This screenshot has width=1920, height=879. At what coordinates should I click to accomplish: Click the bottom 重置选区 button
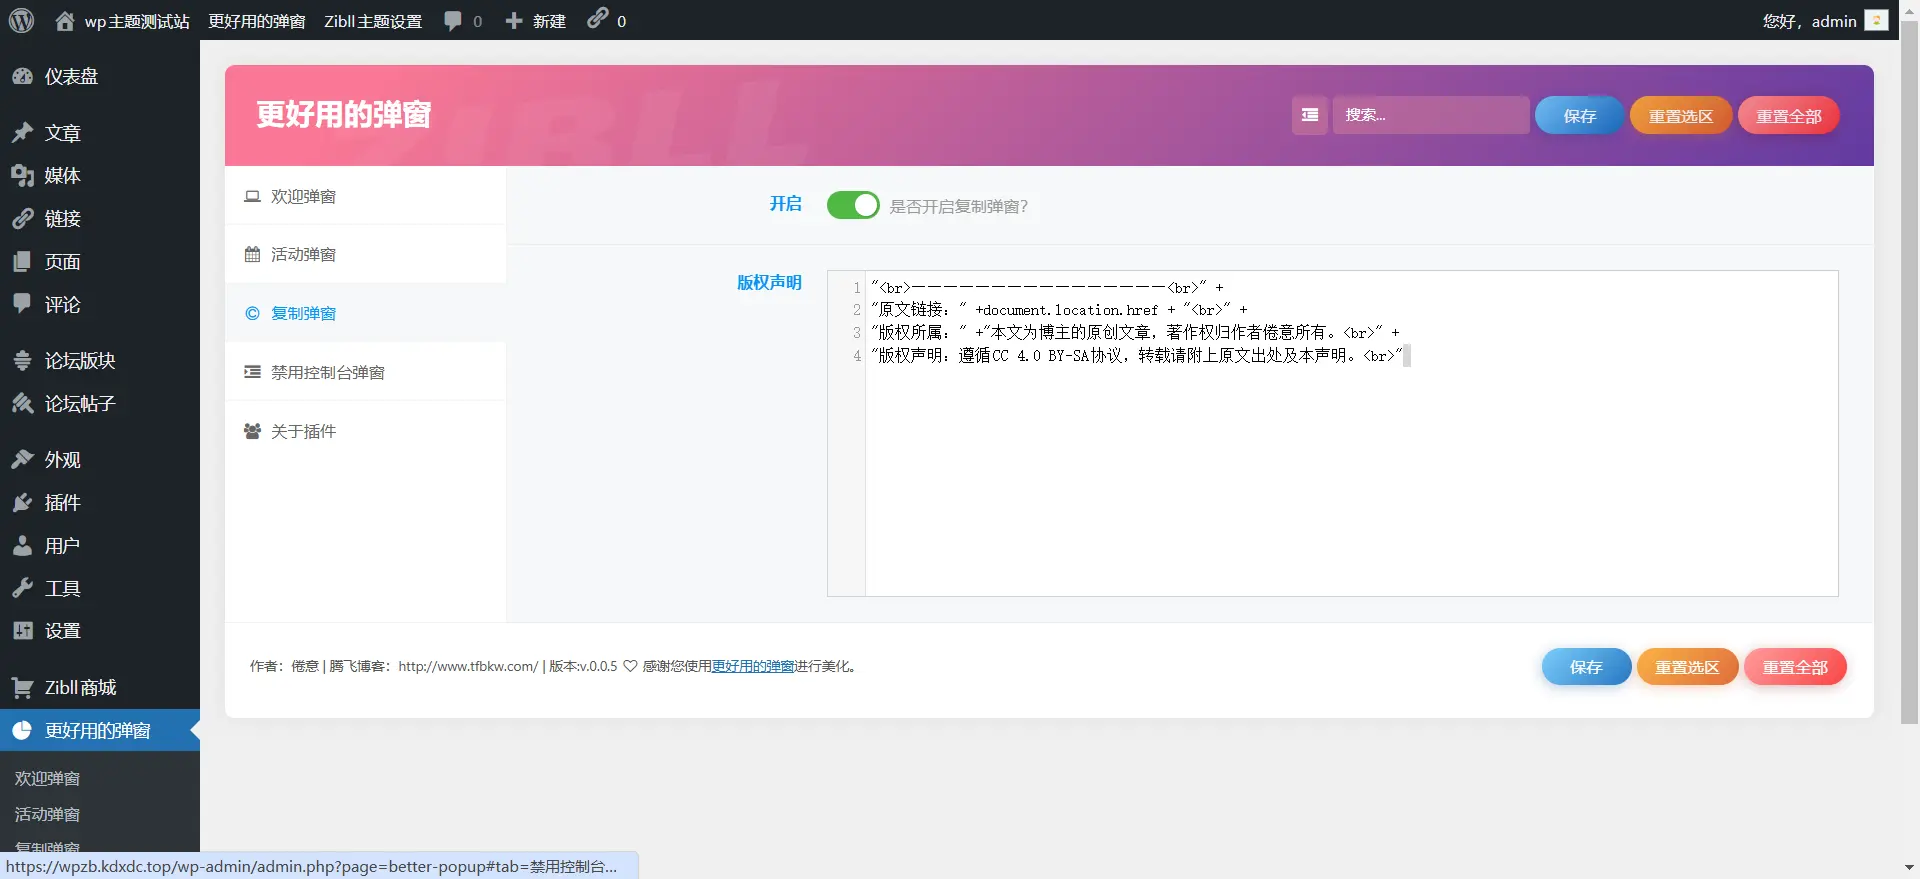(x=1687, y=667)
